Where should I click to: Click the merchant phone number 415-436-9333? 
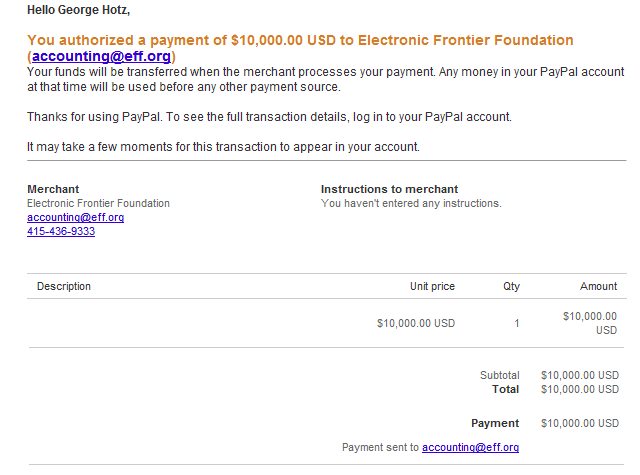coord(61,231)
